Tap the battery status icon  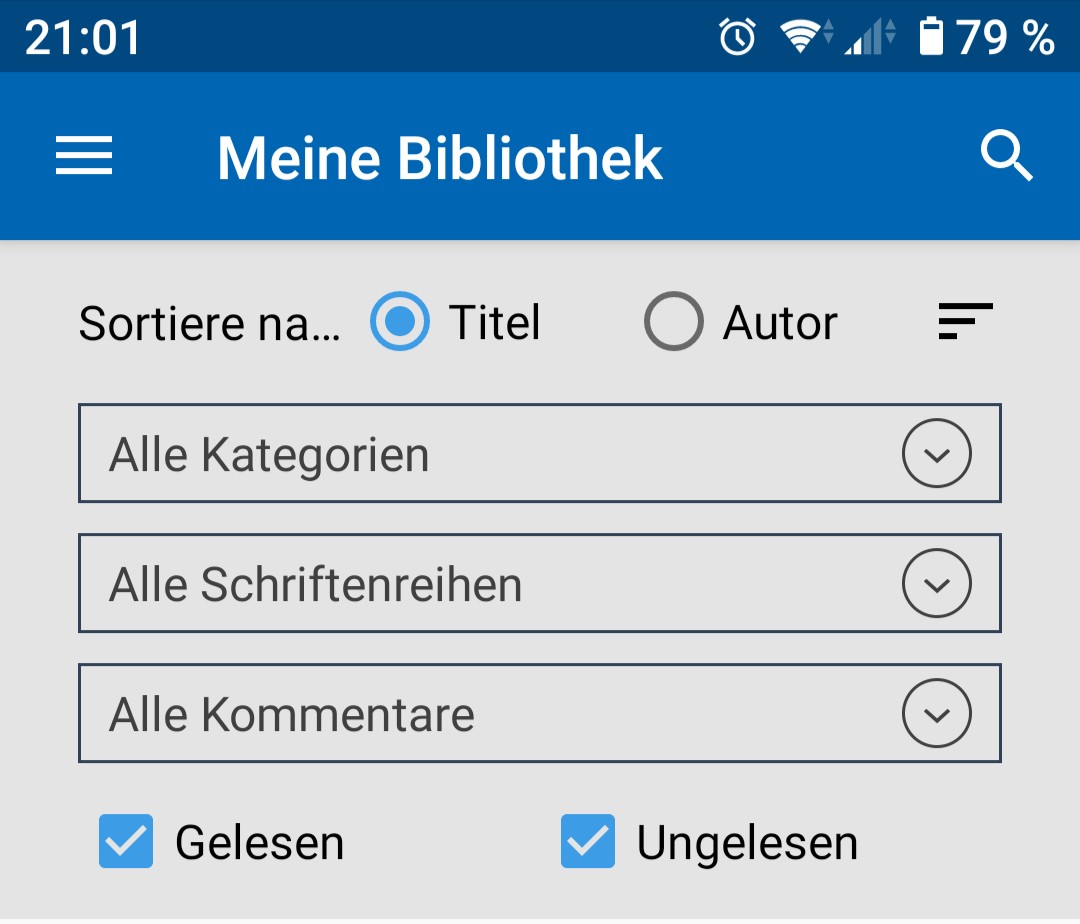931,38
